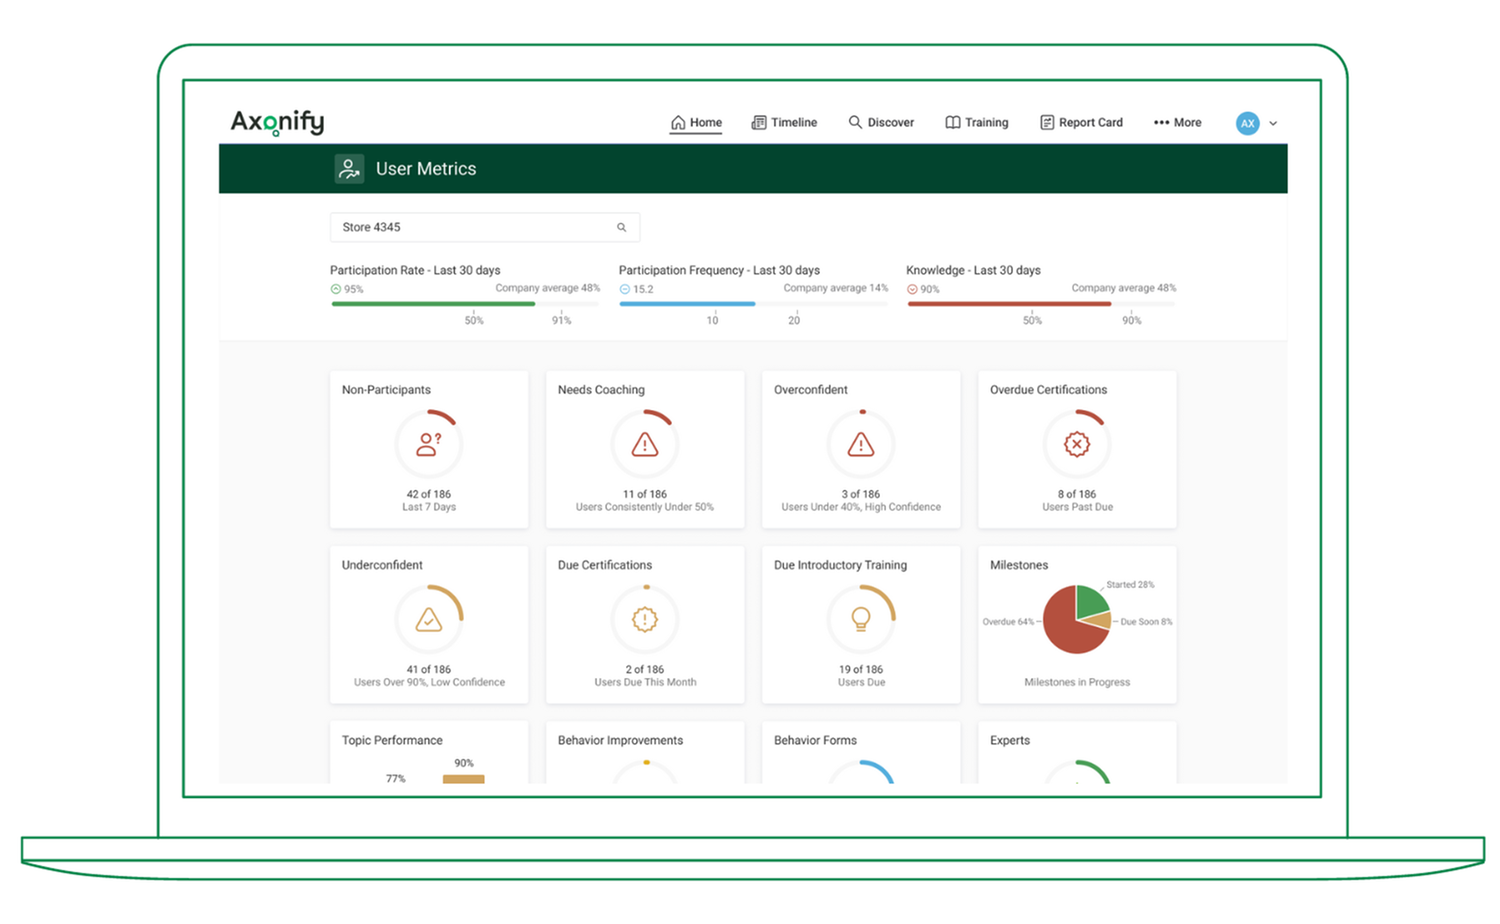Viewport: 1500px width, 924px height.
Task: Click the Needs Coaching warning triangle icon
Action: (645, 444)
